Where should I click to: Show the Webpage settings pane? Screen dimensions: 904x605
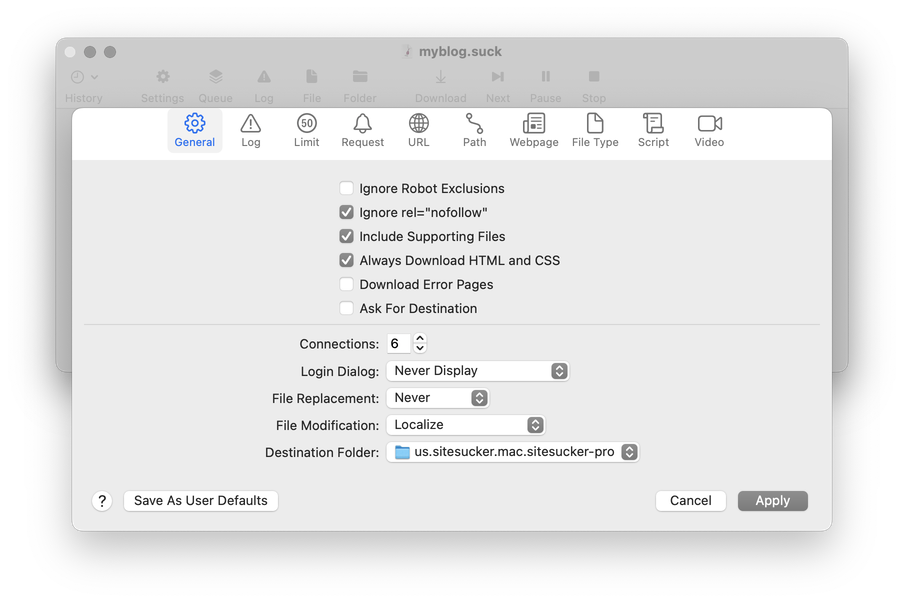(x=534, y=130)
